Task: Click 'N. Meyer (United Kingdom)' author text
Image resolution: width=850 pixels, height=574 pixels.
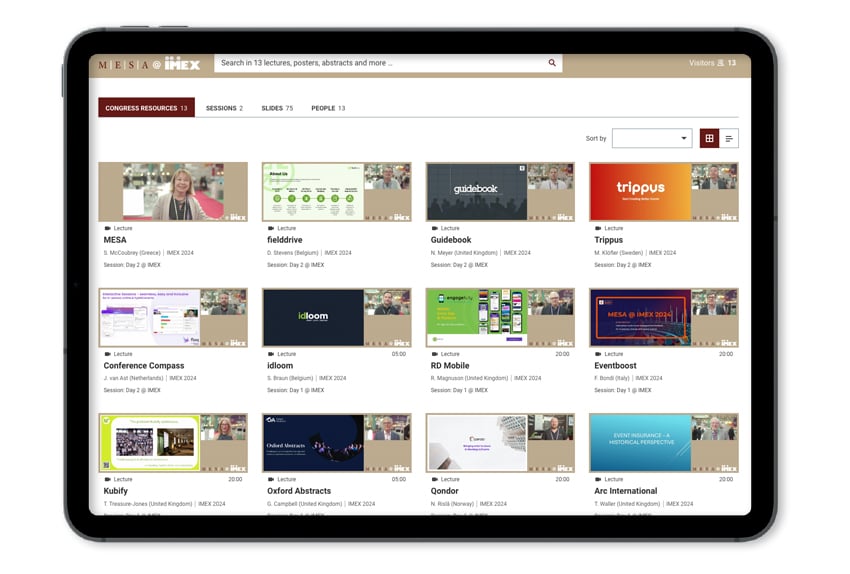Action: coord(464,253)
